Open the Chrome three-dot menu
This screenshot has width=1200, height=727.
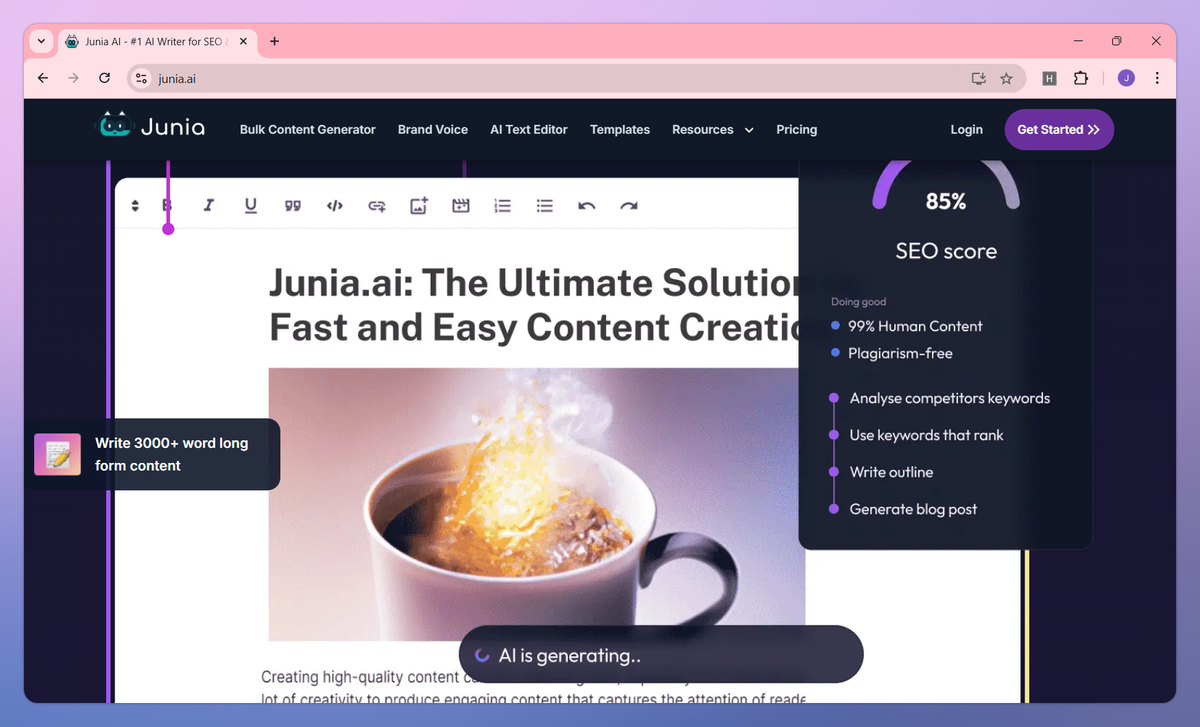[1157, 78]
